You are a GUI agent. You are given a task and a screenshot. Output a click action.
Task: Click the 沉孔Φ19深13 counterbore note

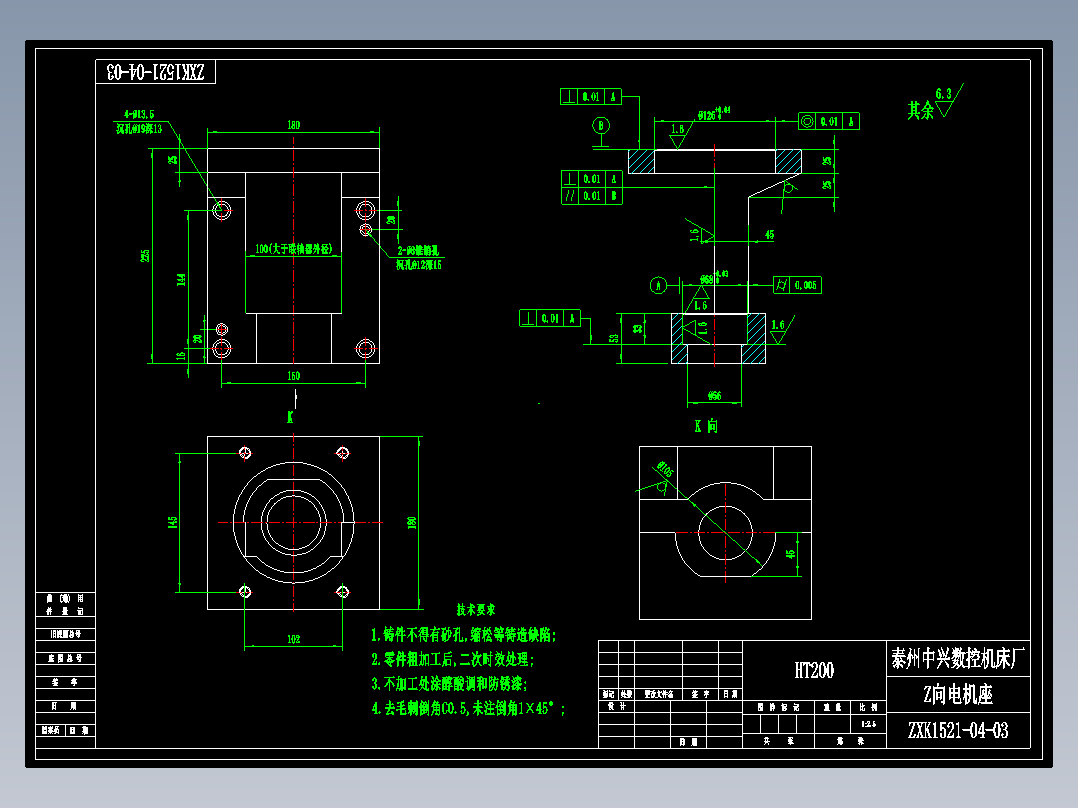click(x=139, y=129)
